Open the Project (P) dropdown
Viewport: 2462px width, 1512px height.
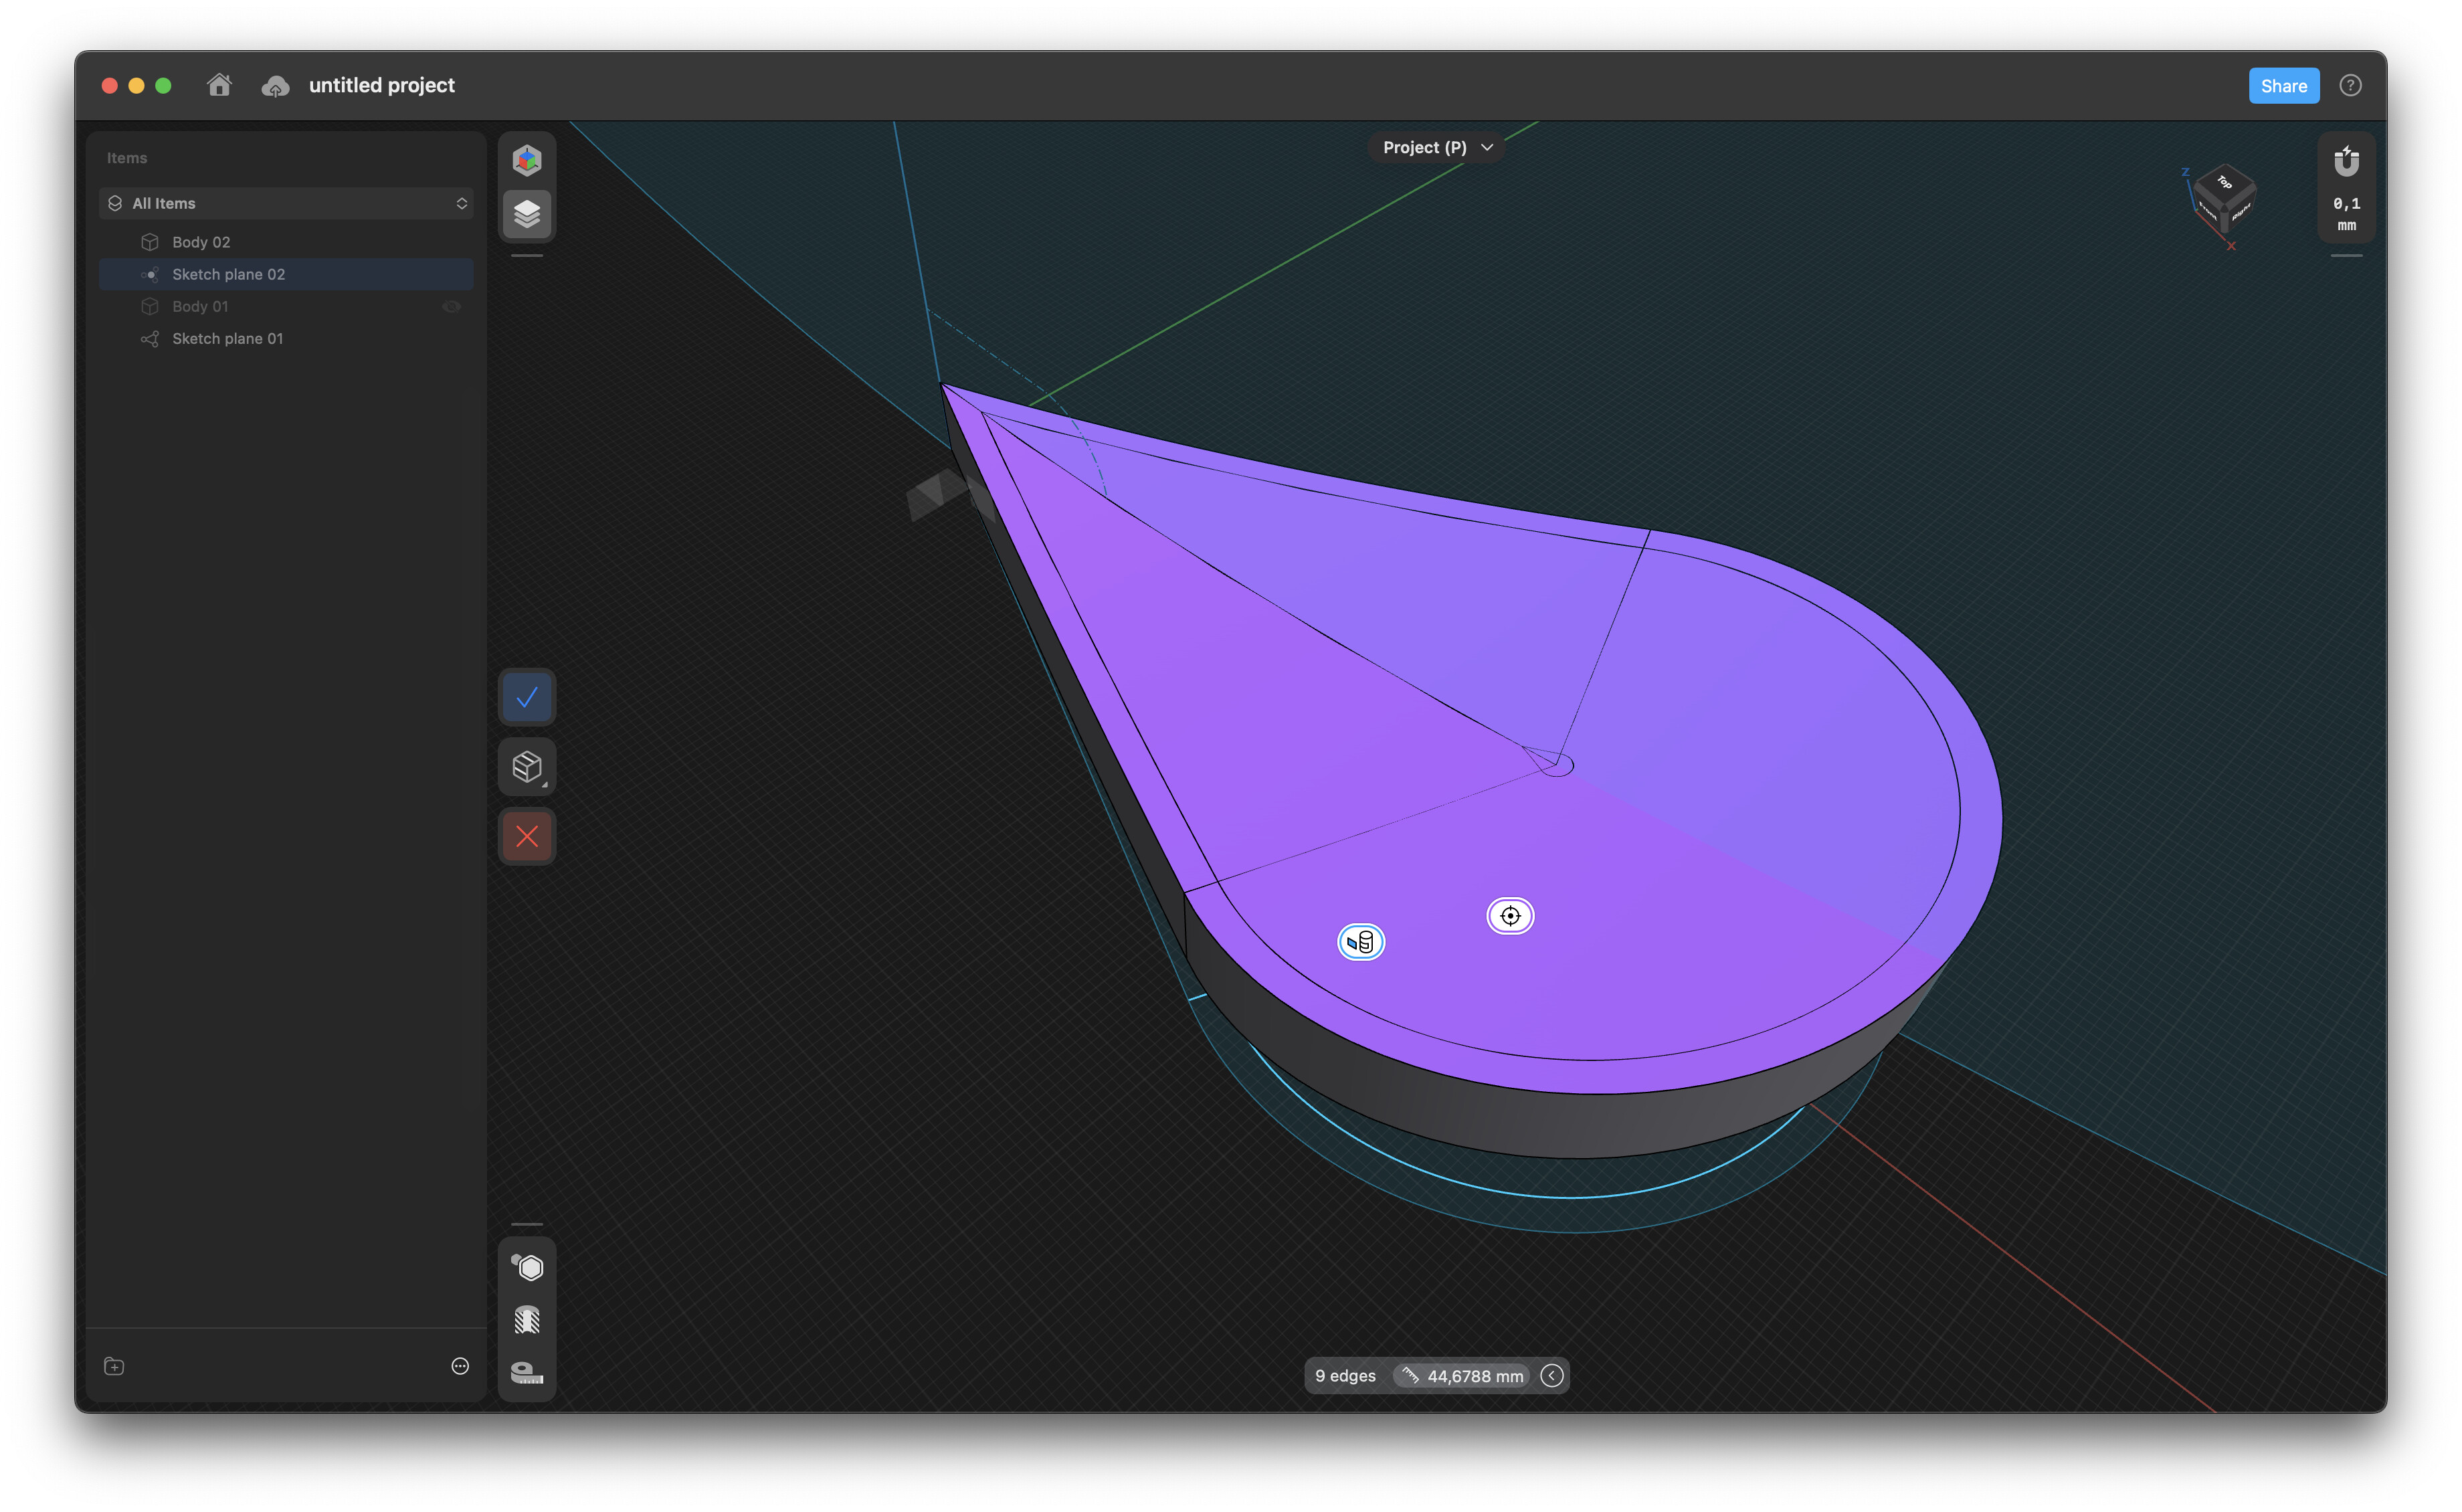[x=1437, y=147]
